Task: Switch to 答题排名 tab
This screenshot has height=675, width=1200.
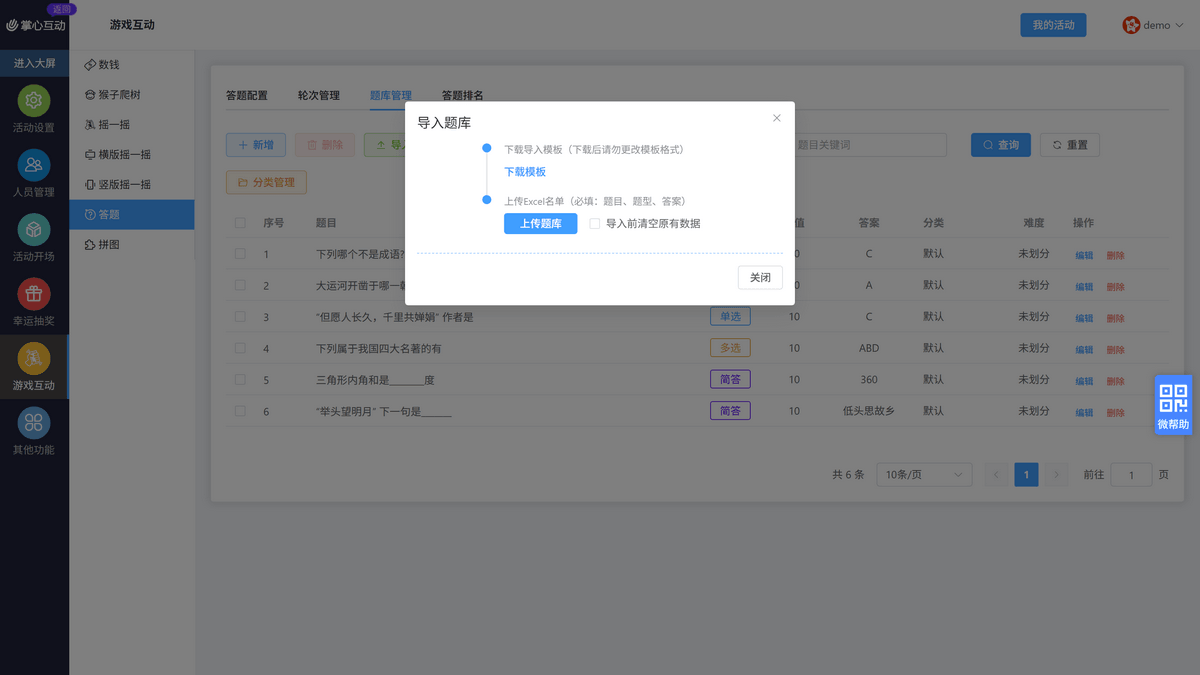Action: [x=463, y=96]
